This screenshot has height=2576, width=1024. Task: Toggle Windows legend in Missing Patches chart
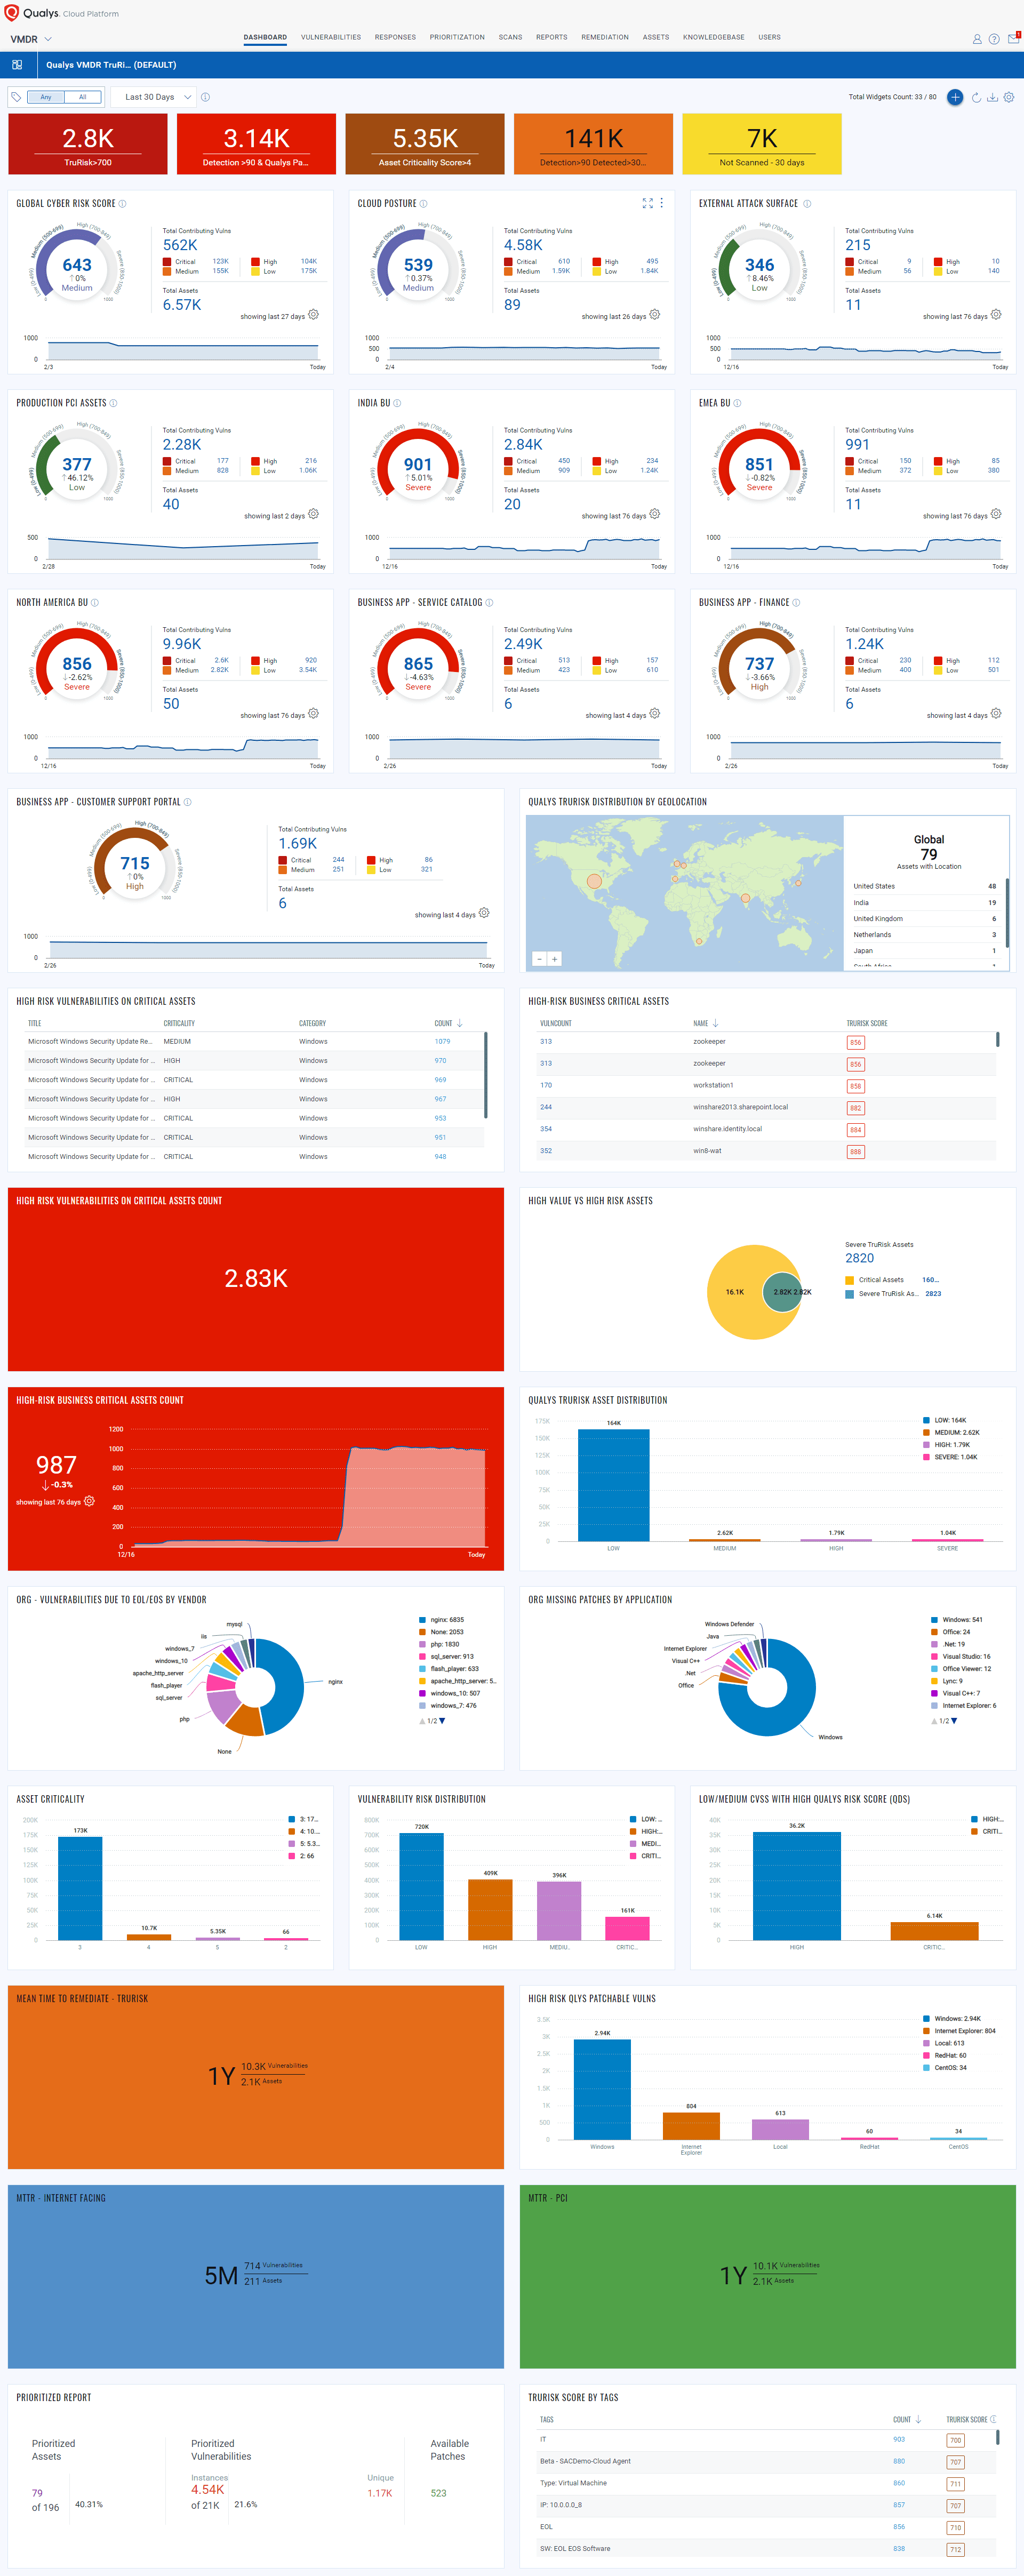tap(957, 1620)
